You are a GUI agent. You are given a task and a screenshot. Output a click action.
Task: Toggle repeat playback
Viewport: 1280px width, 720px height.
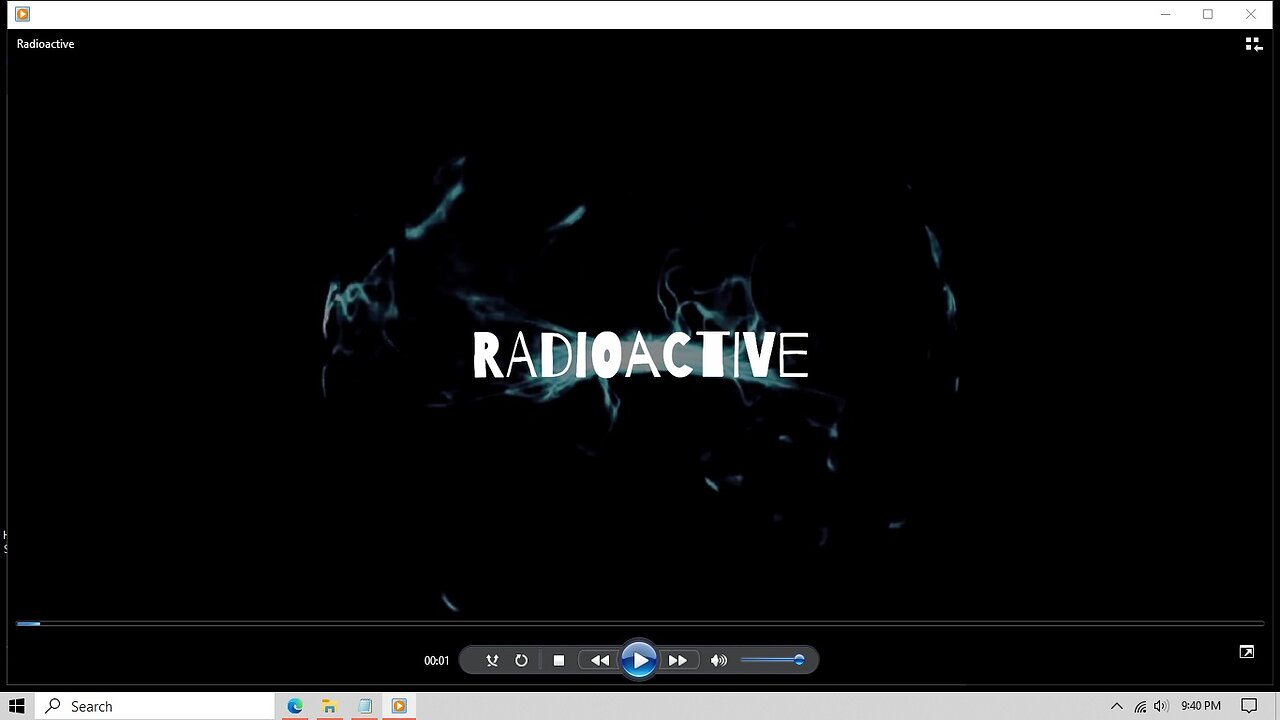(x=521, y=660)
